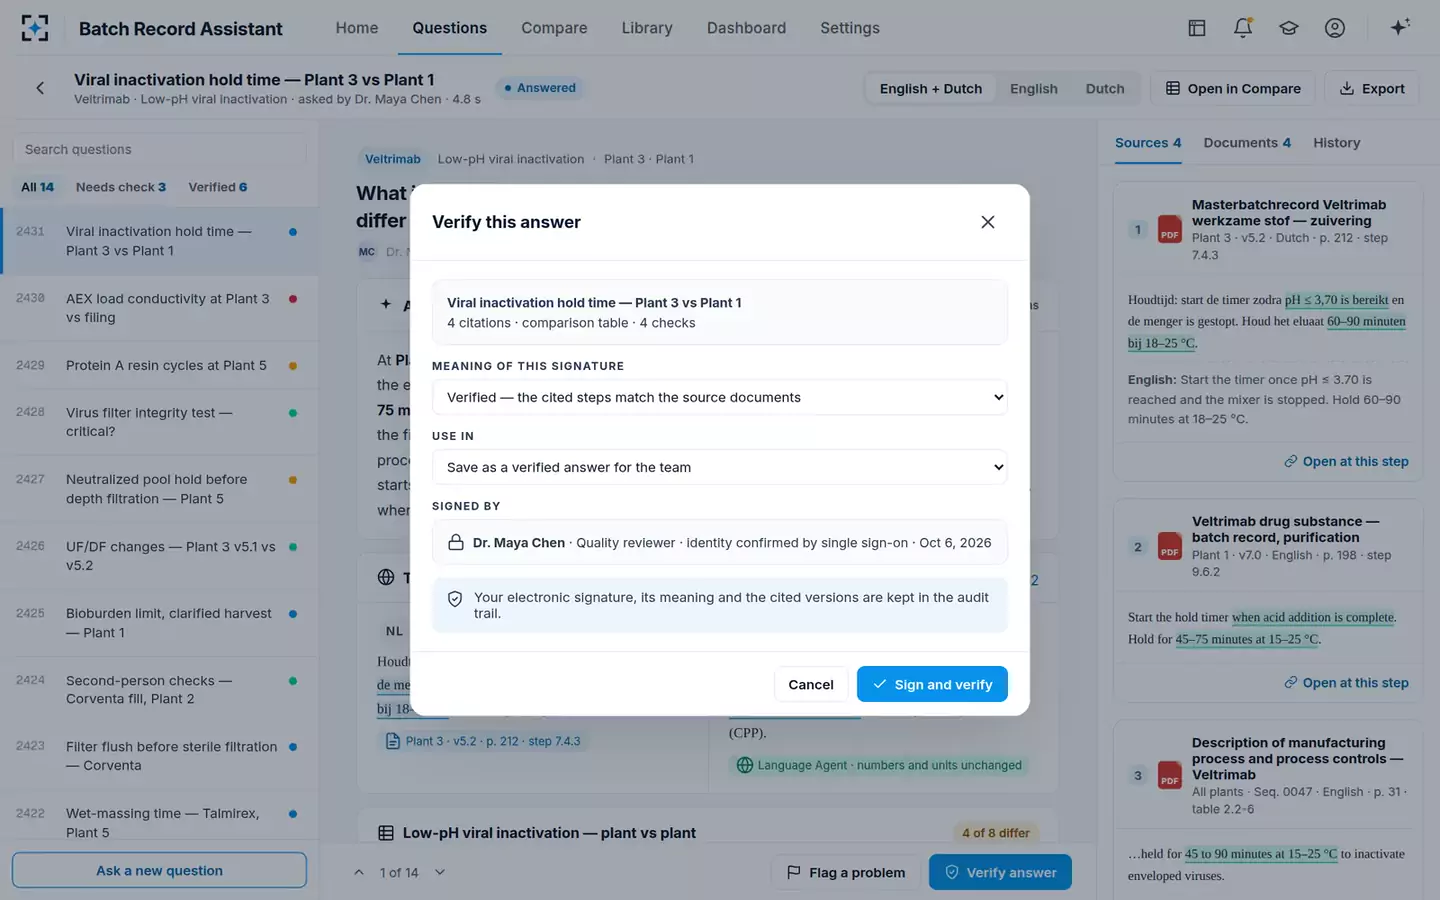Viewport: 1440px width, 900px height.
Task: Click the shield icon in audit trail notice
Action: [455, 599]
